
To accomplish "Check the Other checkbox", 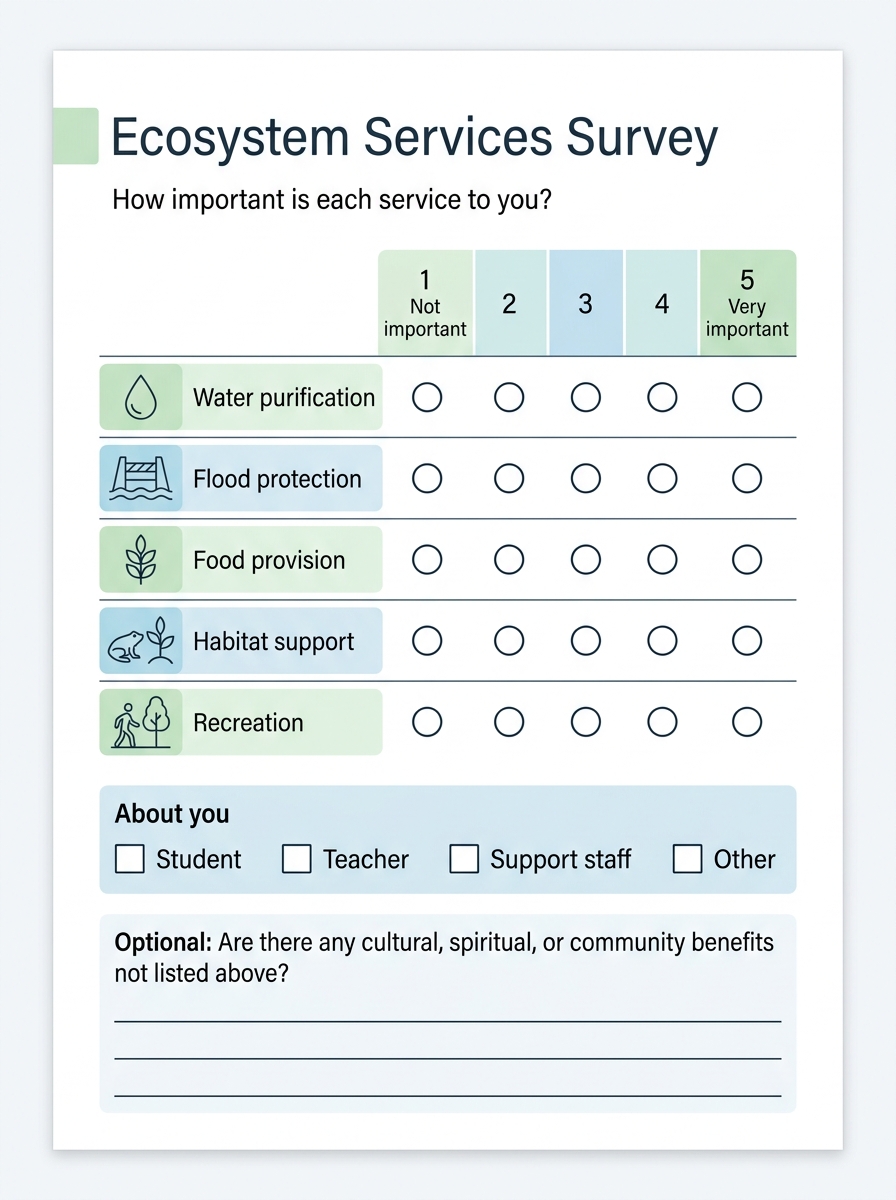I will click(688, 859).
